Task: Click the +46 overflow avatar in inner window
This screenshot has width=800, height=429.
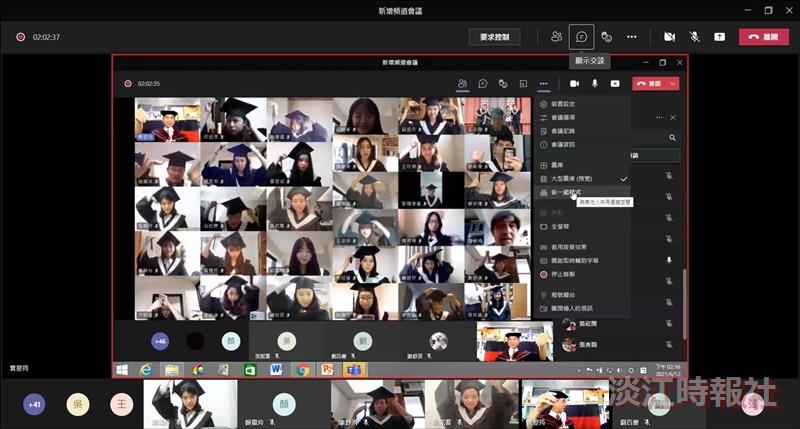Action: [x=160, y=341]
